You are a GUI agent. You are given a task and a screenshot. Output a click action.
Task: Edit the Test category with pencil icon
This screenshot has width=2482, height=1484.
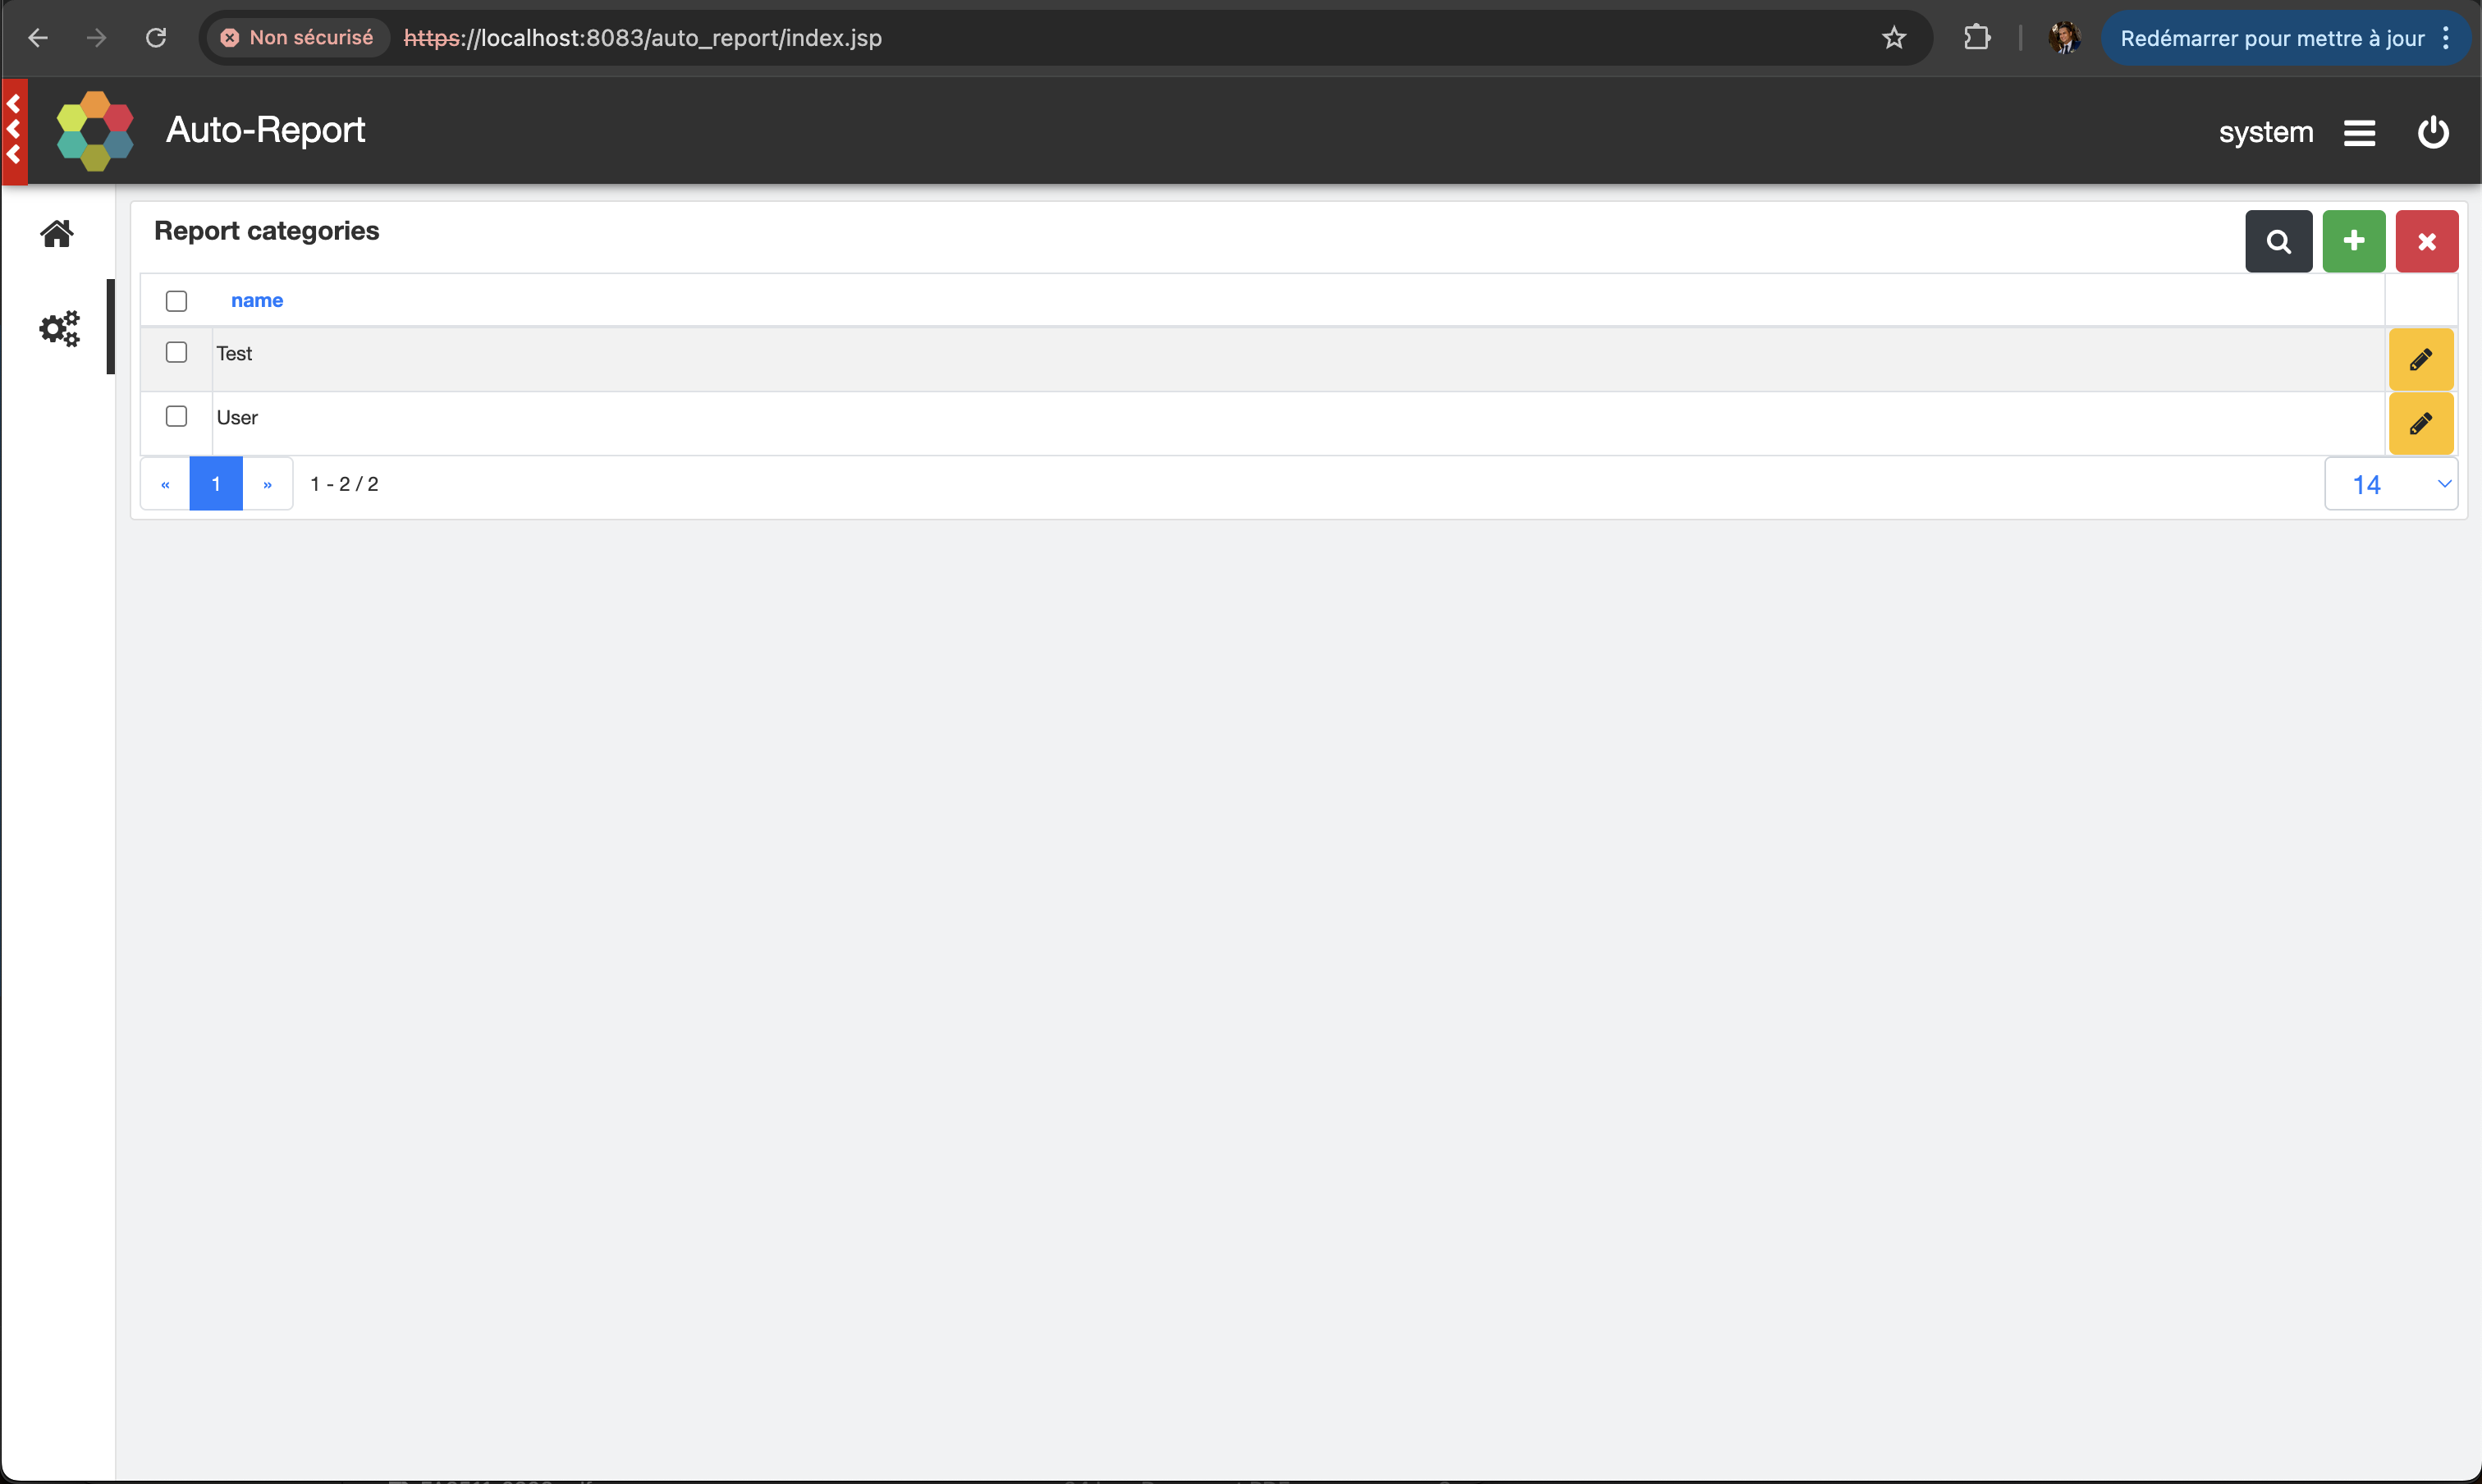pos(2420,359)
